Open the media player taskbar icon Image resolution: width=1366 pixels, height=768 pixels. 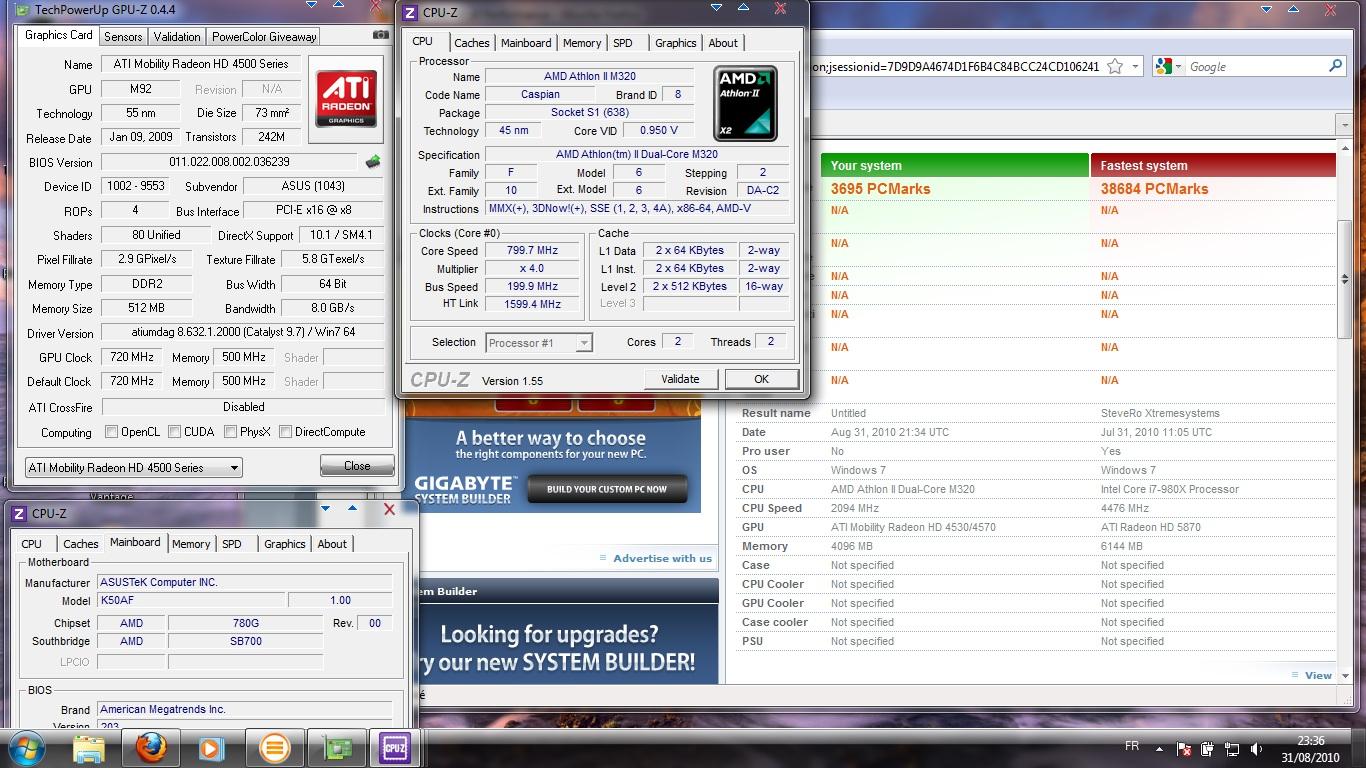211,747
